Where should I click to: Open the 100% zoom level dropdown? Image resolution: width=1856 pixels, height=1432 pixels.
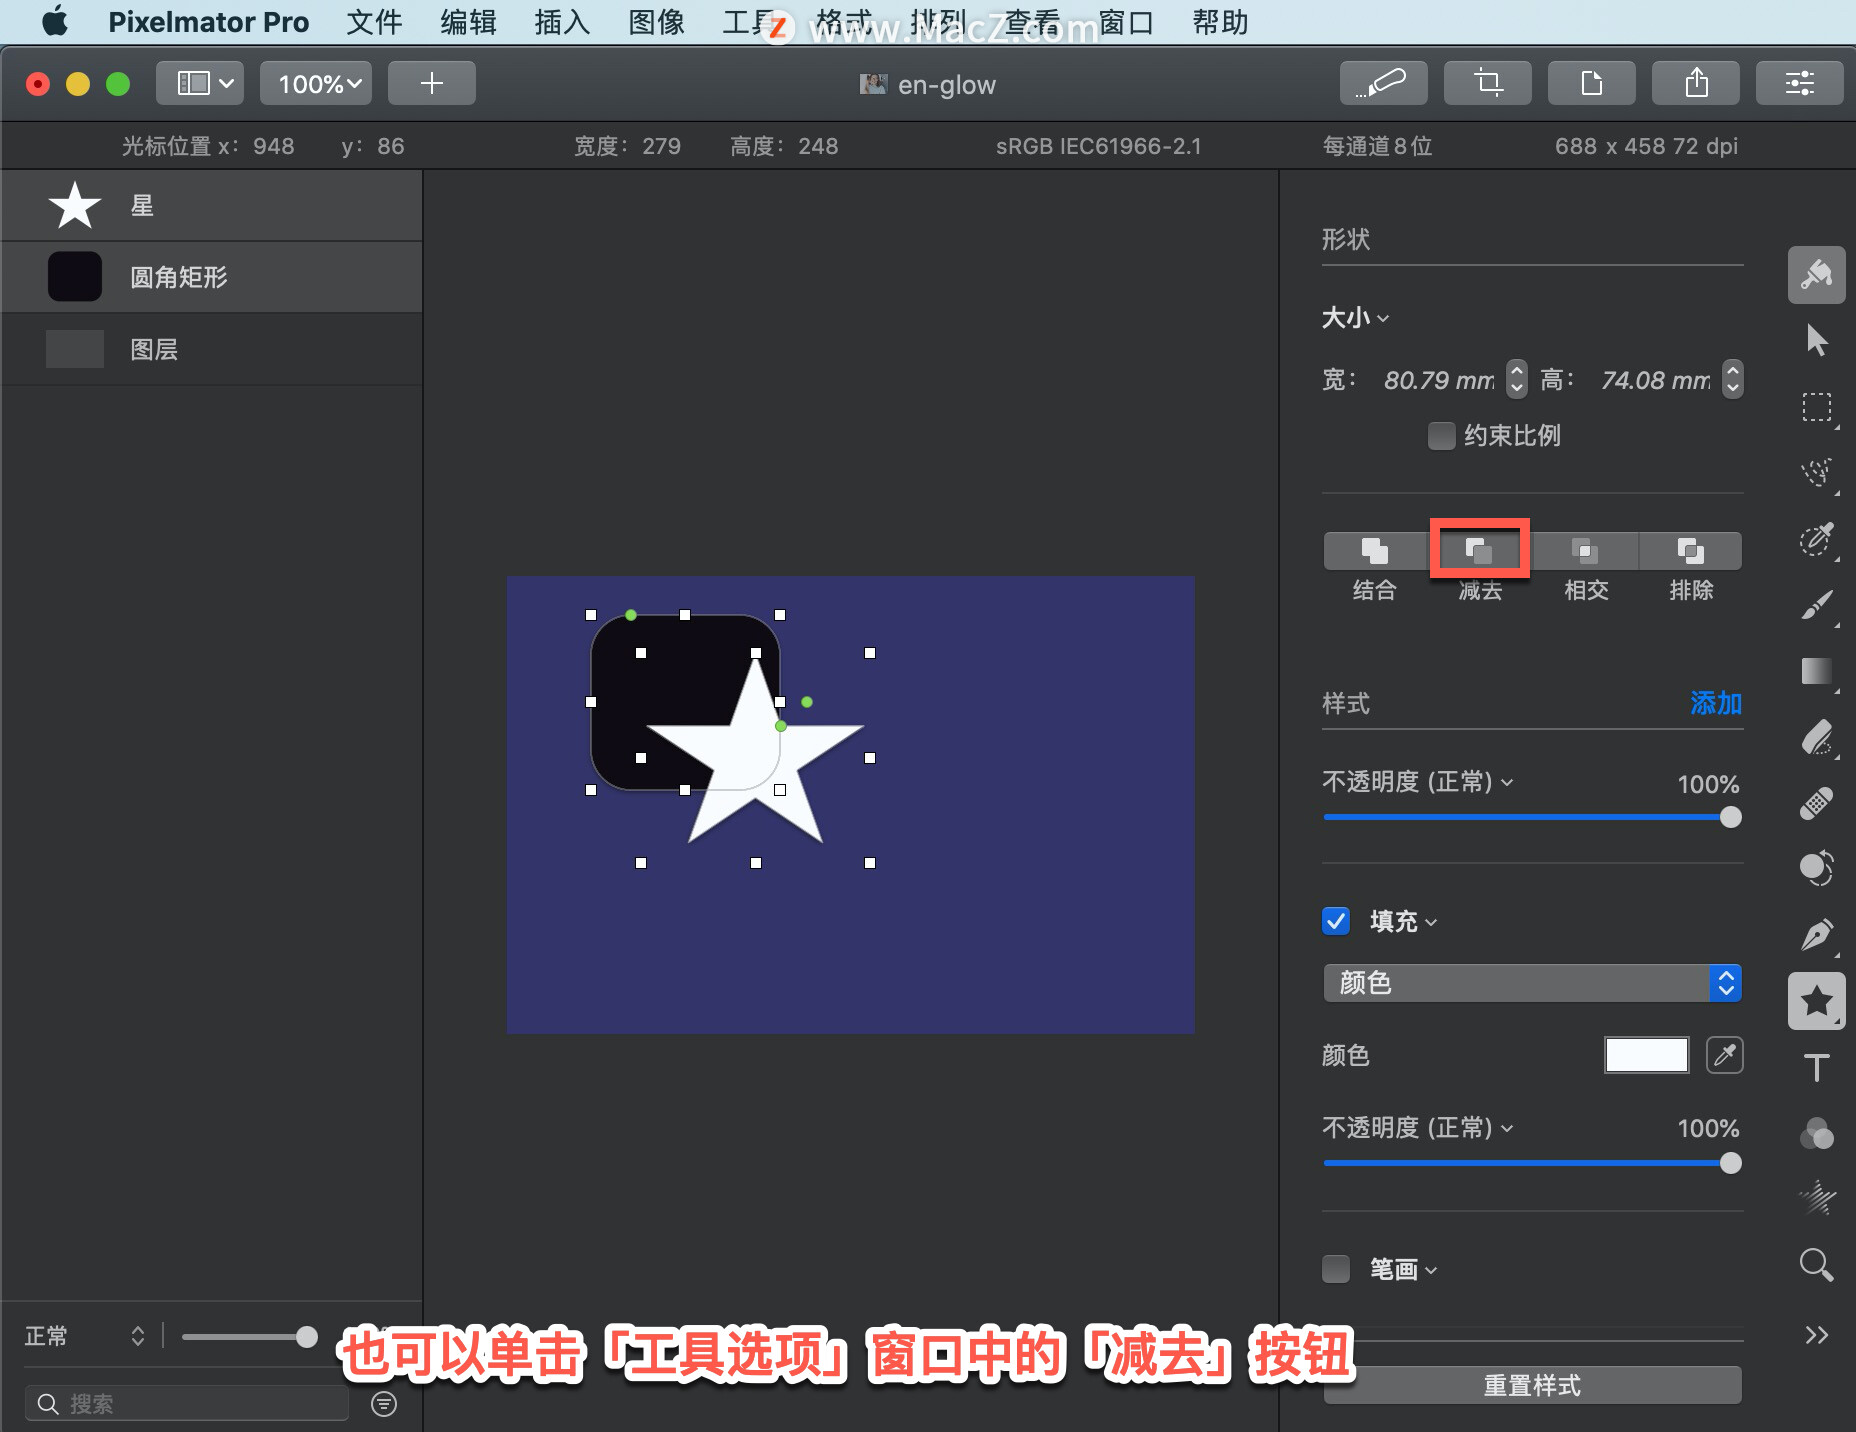click(x=316, y=83)
